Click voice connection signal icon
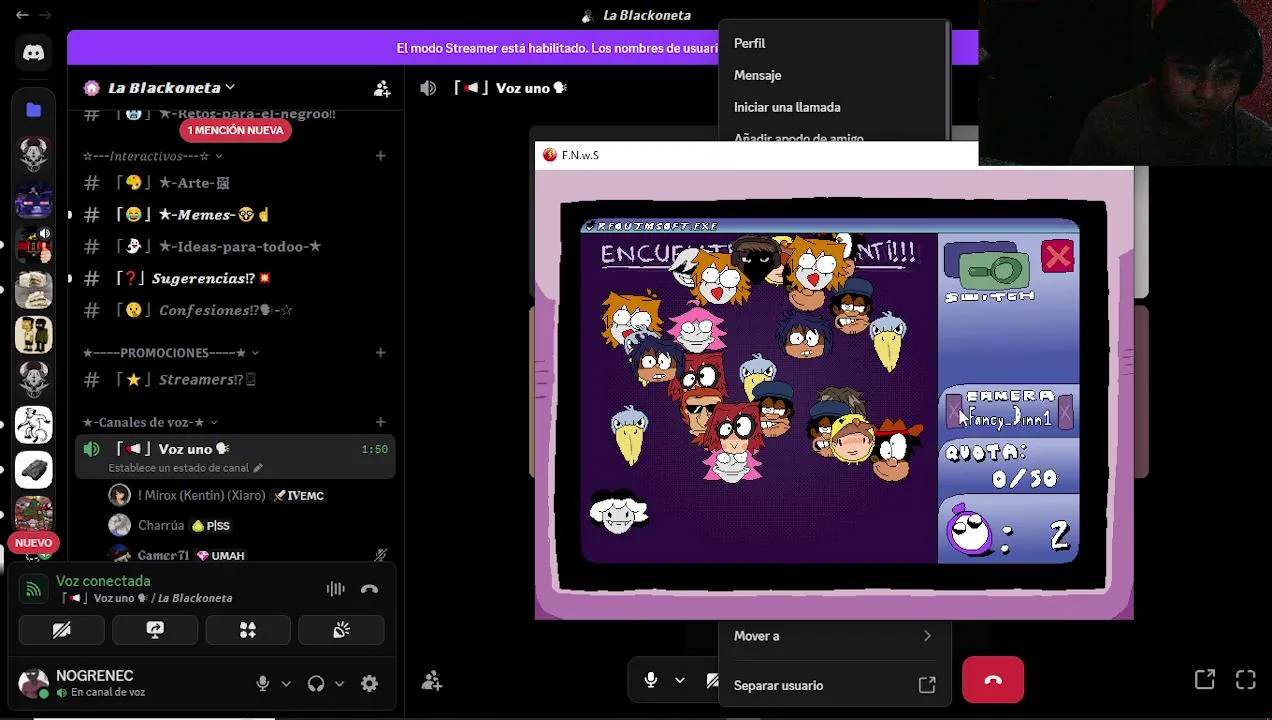The height and width of the screenshot is (720, 1272). 33,589
